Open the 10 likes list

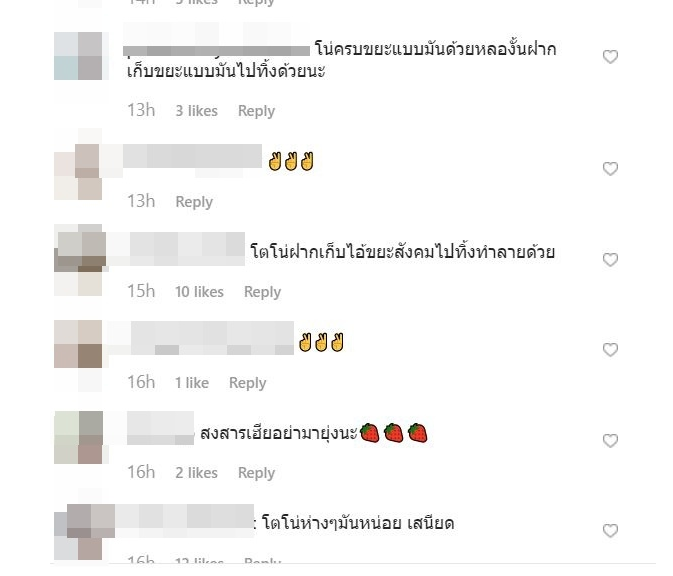pos(199,292)
